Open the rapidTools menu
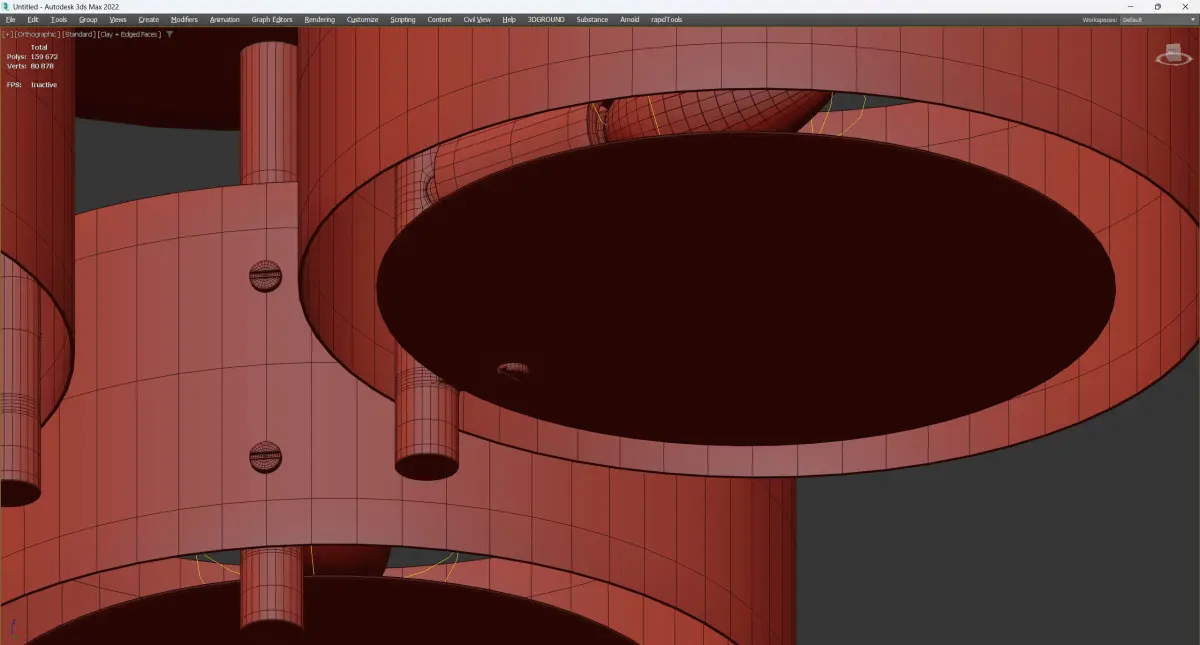This screenshot has width=1200, height=645. pyautogui.click(x=666, y=19)
